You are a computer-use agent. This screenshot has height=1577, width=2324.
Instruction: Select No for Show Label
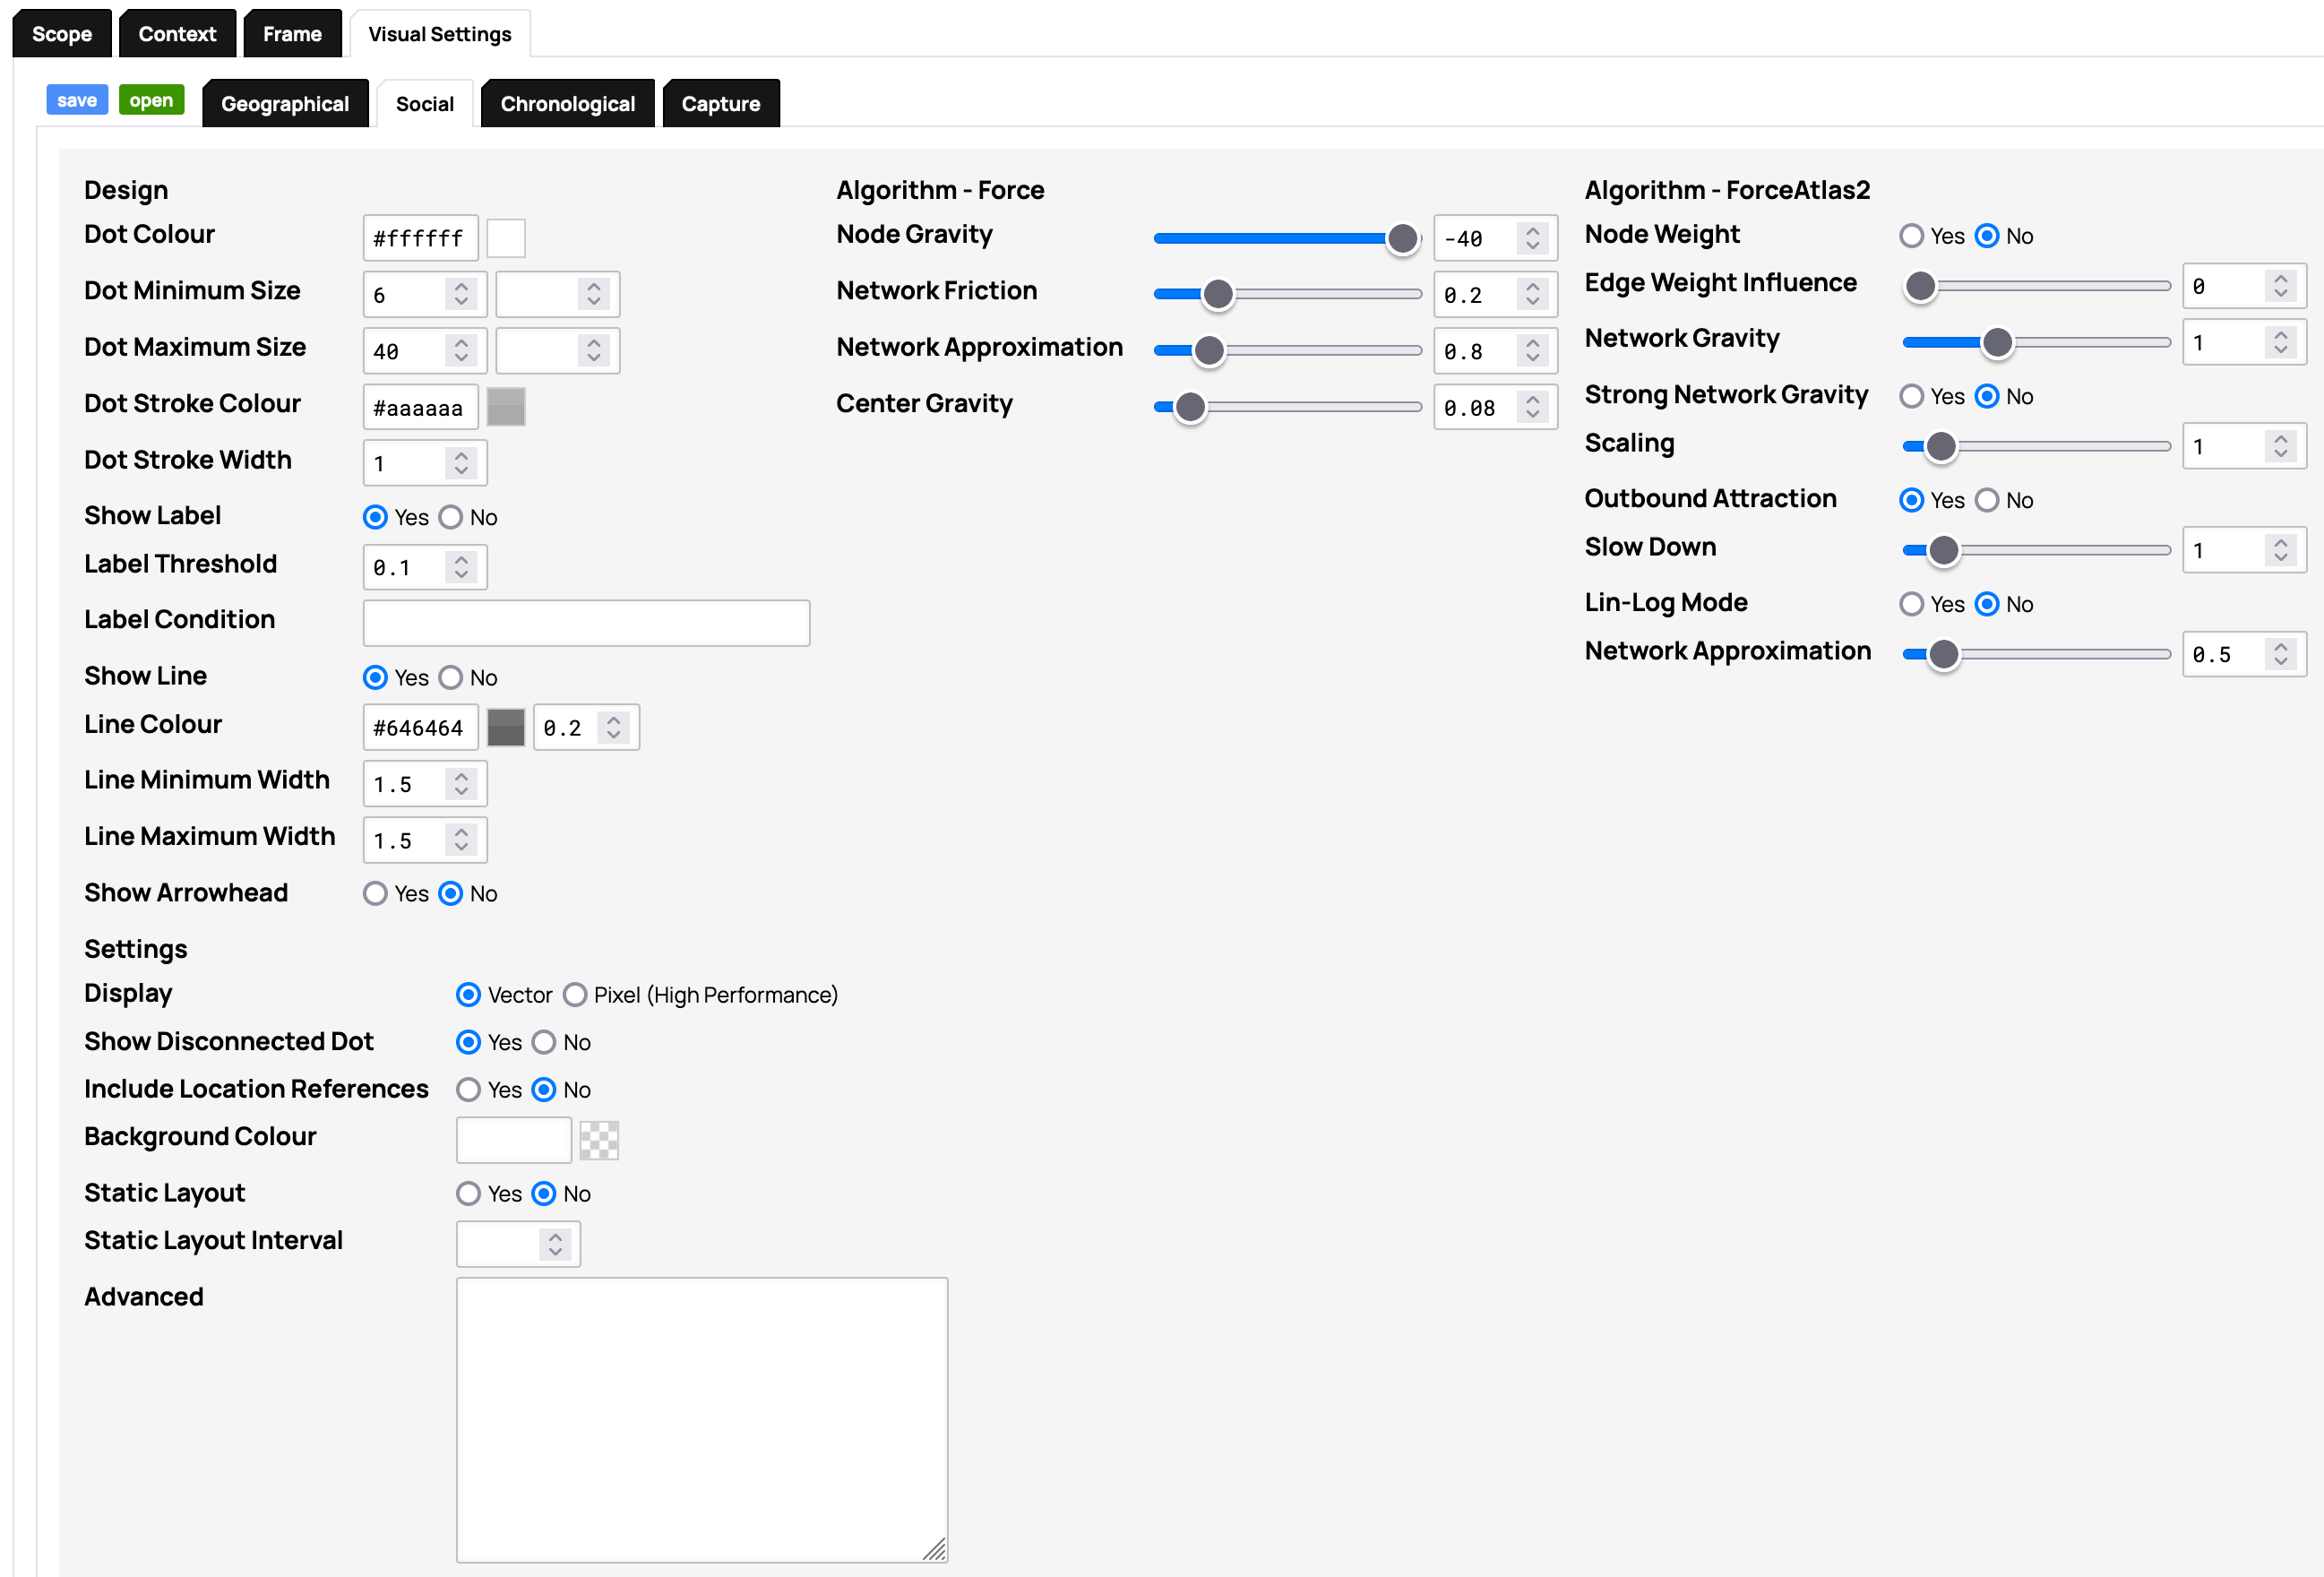click(x=451, y=517)
